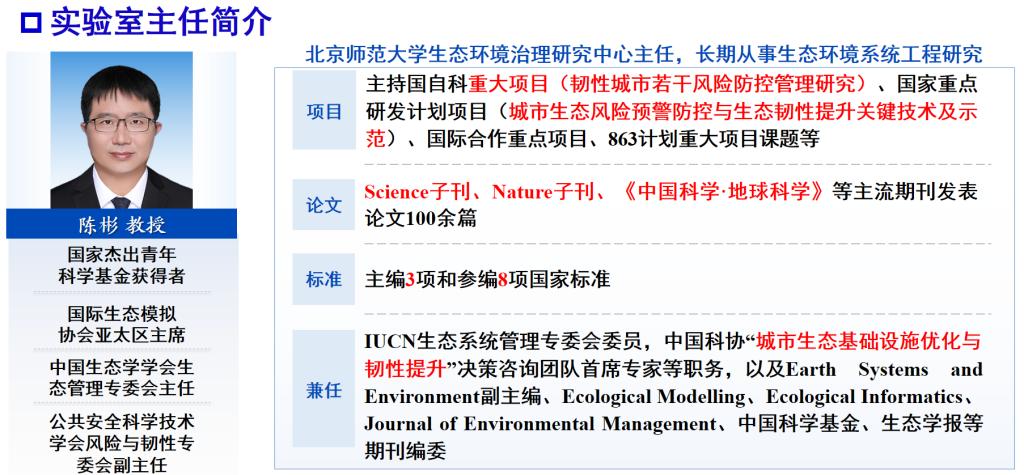
Task: Select the 论文 section label
Action: pos(324,205)
